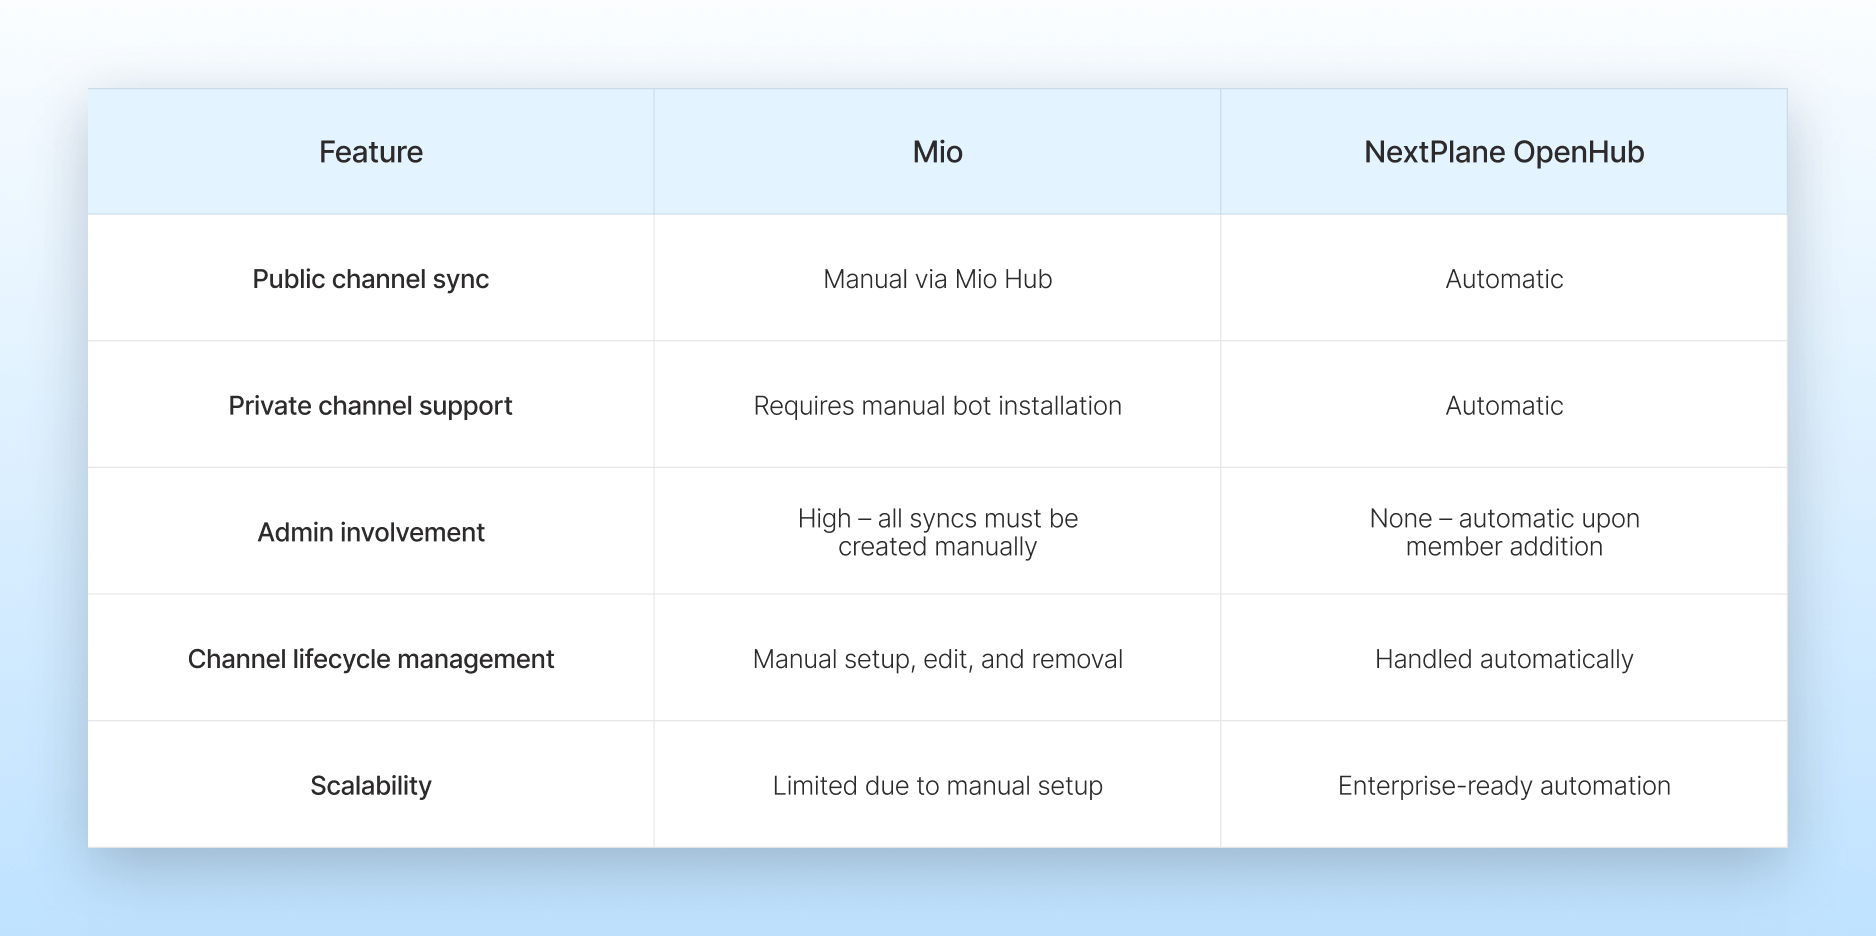Select Manual setup, edit, and removal cell
Viewport: 1876px width, 936px height.
[937, 659]
